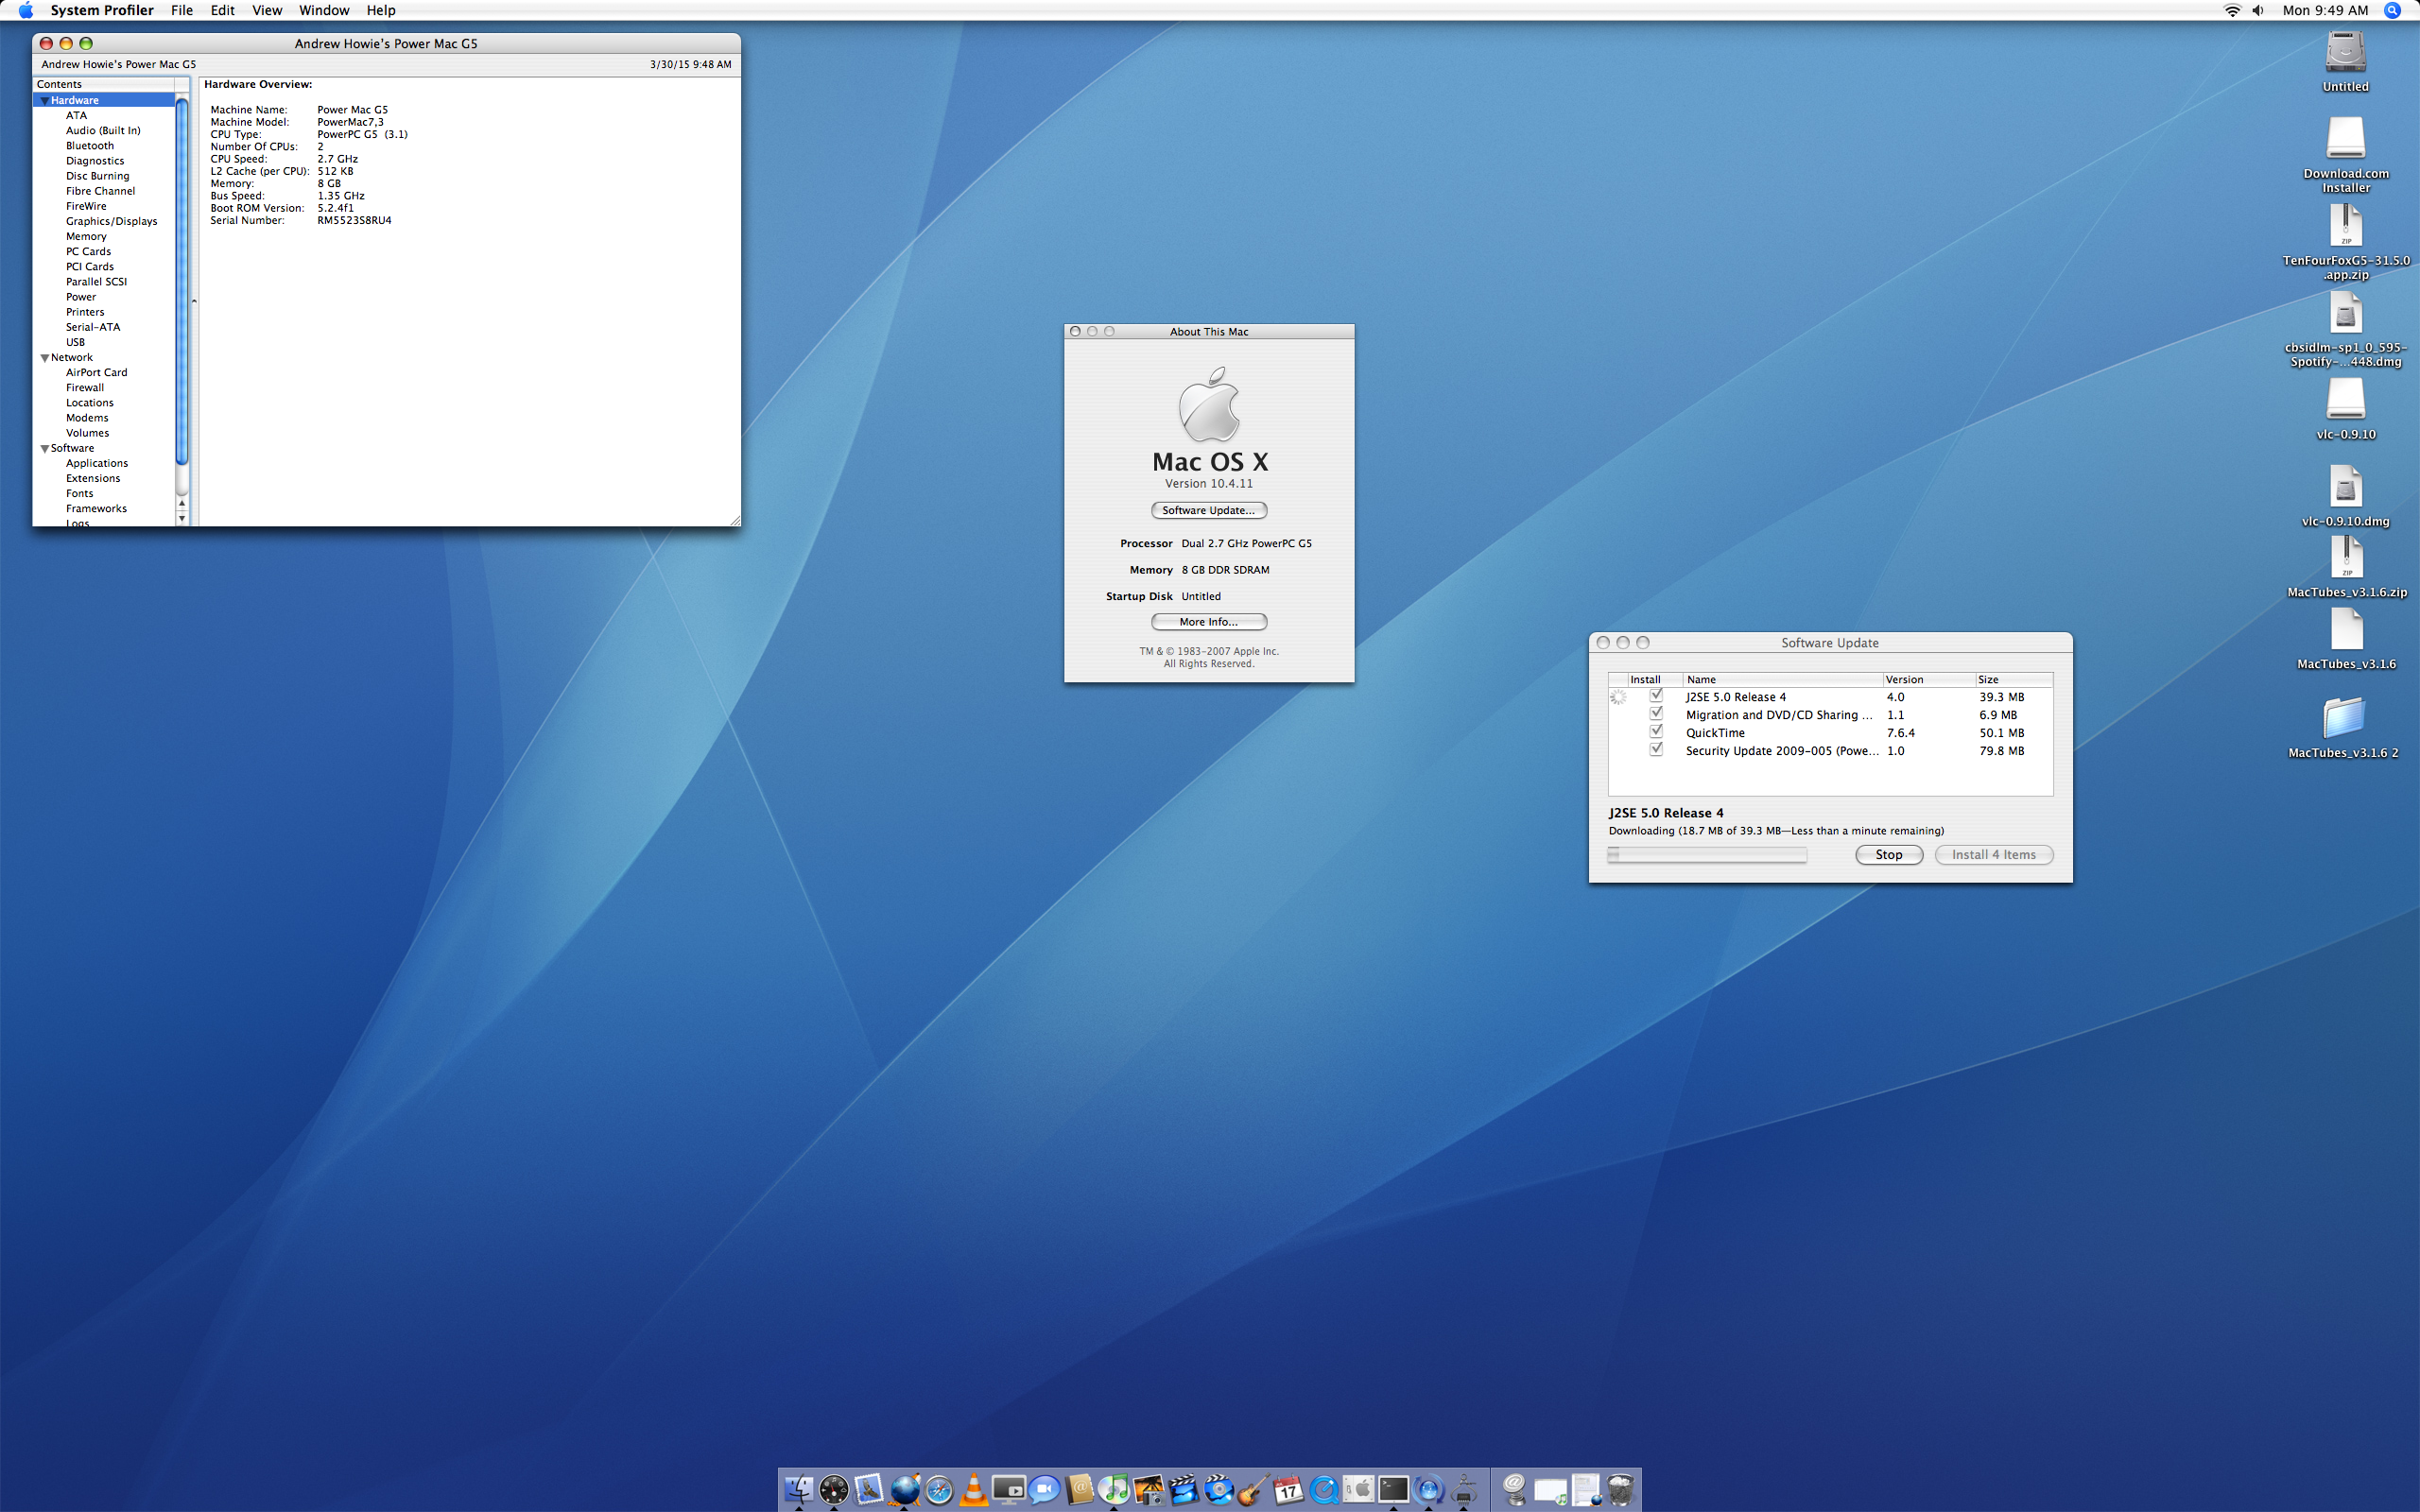Launch Safari from the dock
2420x1512 pixels.
coord(939,1489)
